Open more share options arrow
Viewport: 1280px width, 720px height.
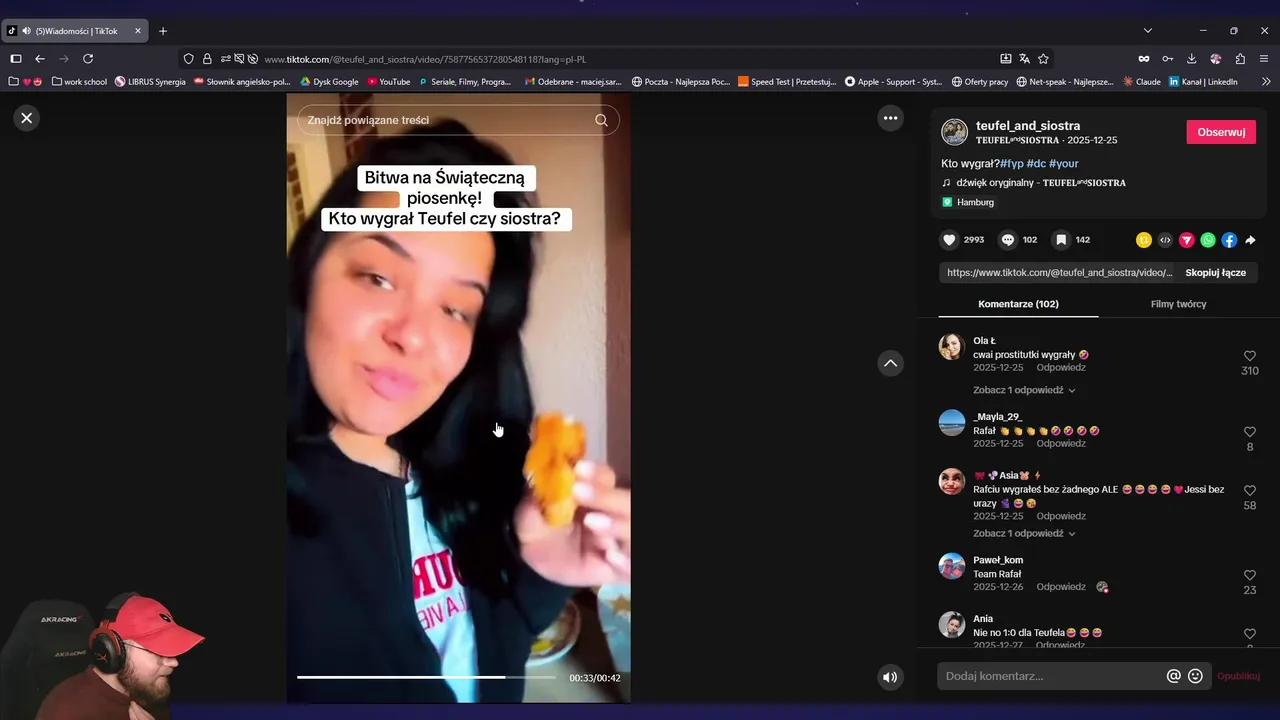coord(1250,240)
